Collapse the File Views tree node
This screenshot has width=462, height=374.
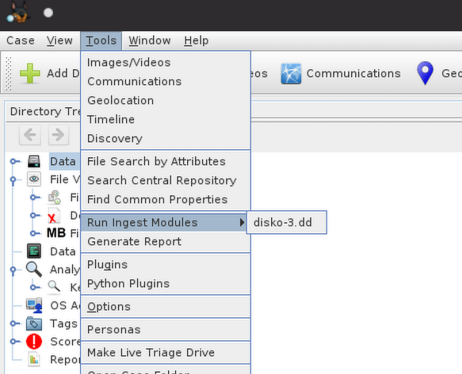pos(13,180)
